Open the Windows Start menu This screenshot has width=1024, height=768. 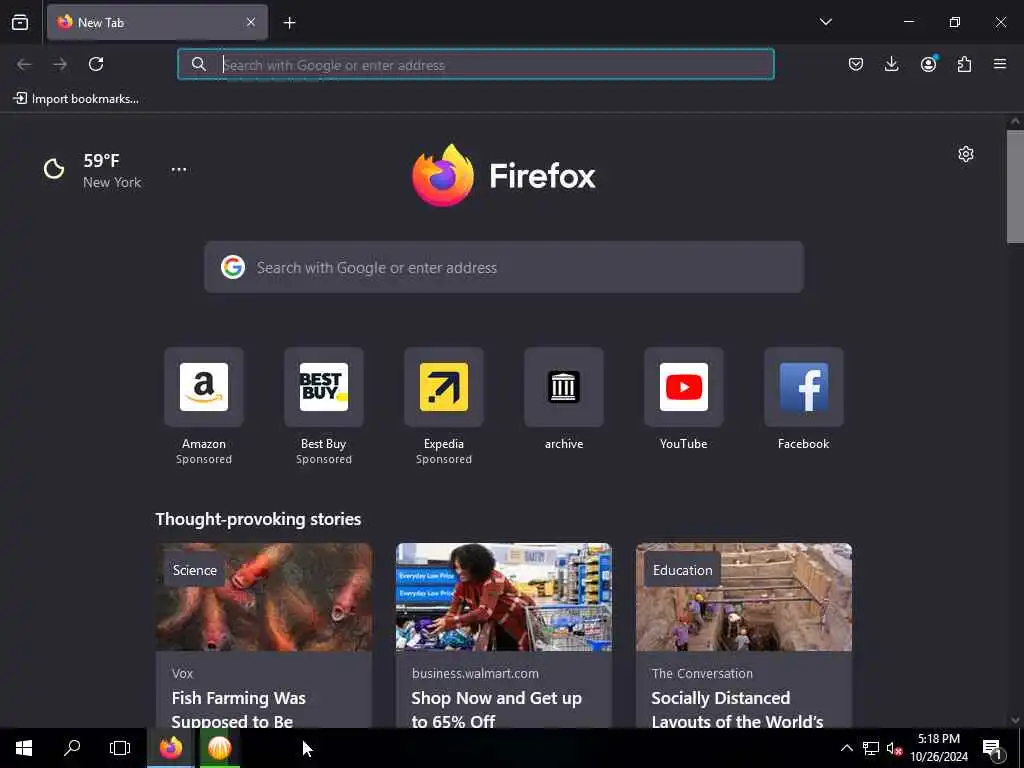(24, 748)
